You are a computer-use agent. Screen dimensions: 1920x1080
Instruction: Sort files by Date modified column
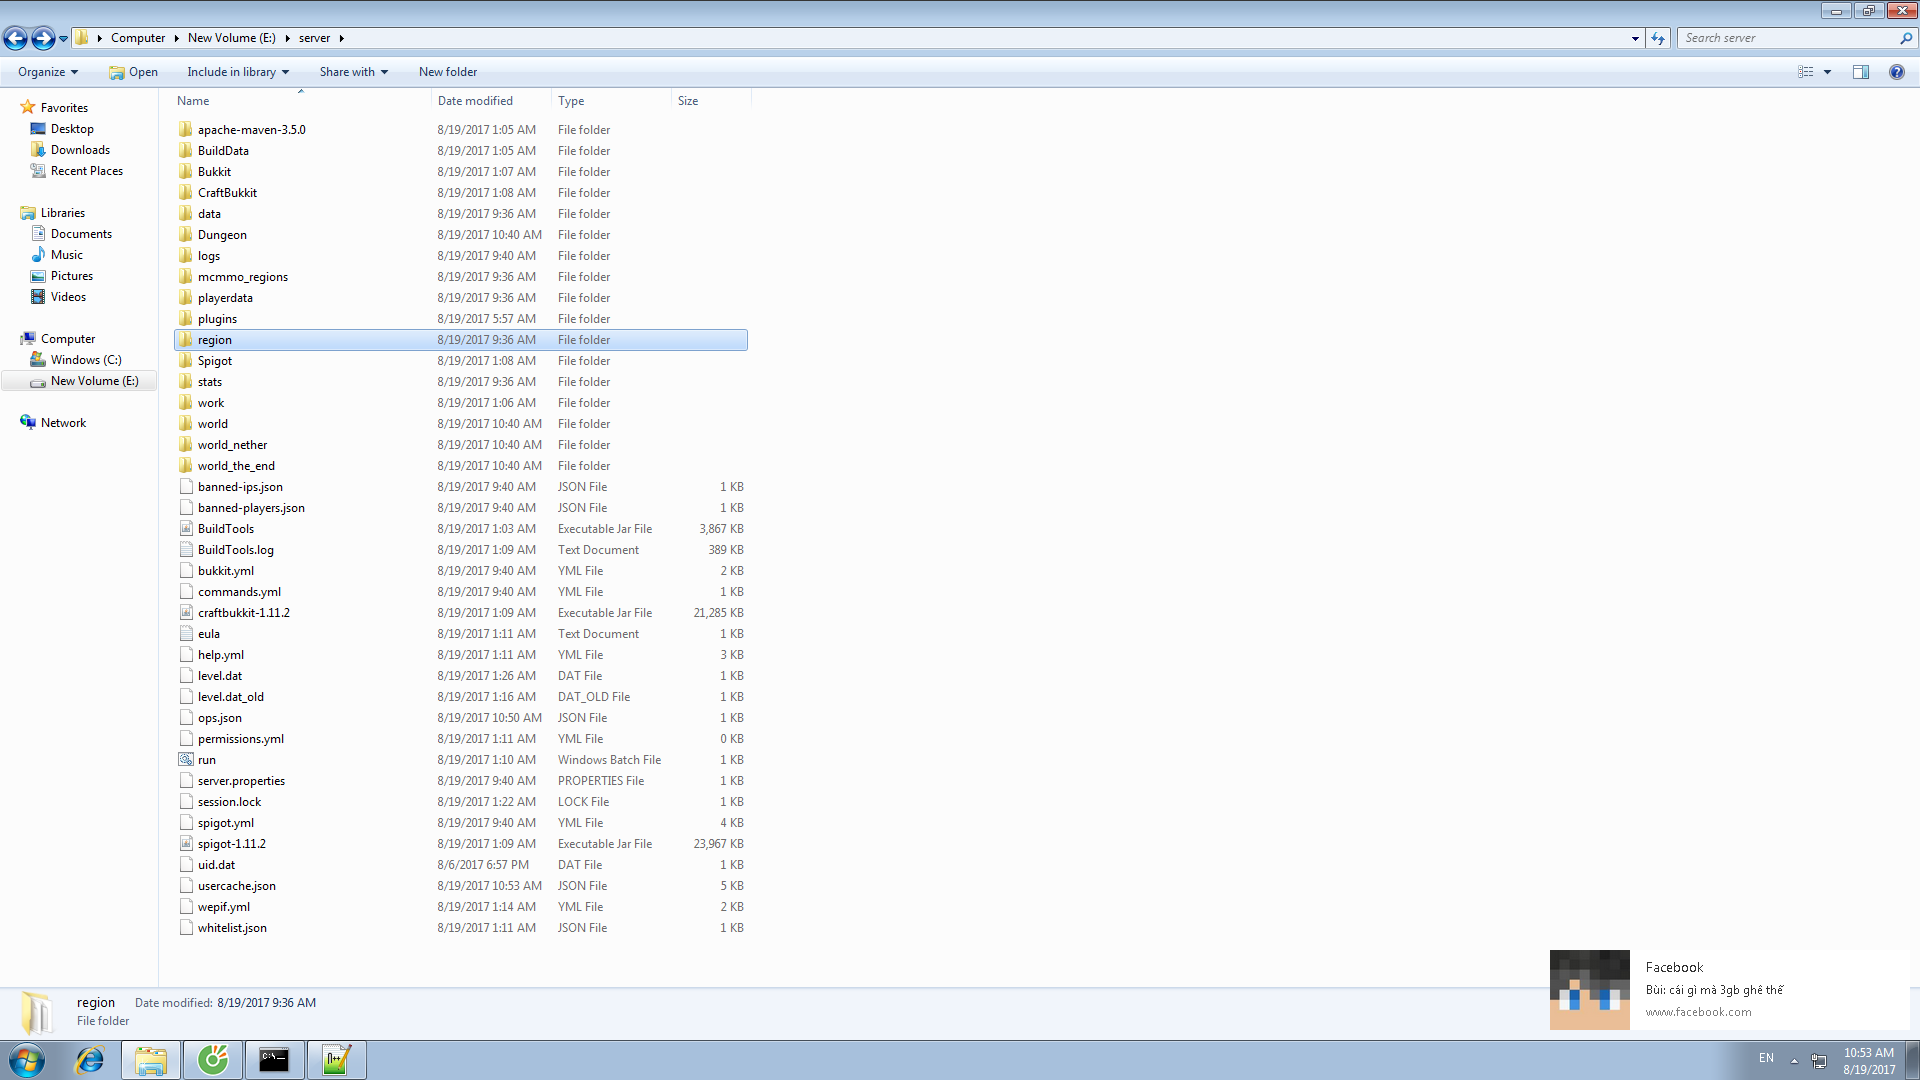click(x=475, y=101)
